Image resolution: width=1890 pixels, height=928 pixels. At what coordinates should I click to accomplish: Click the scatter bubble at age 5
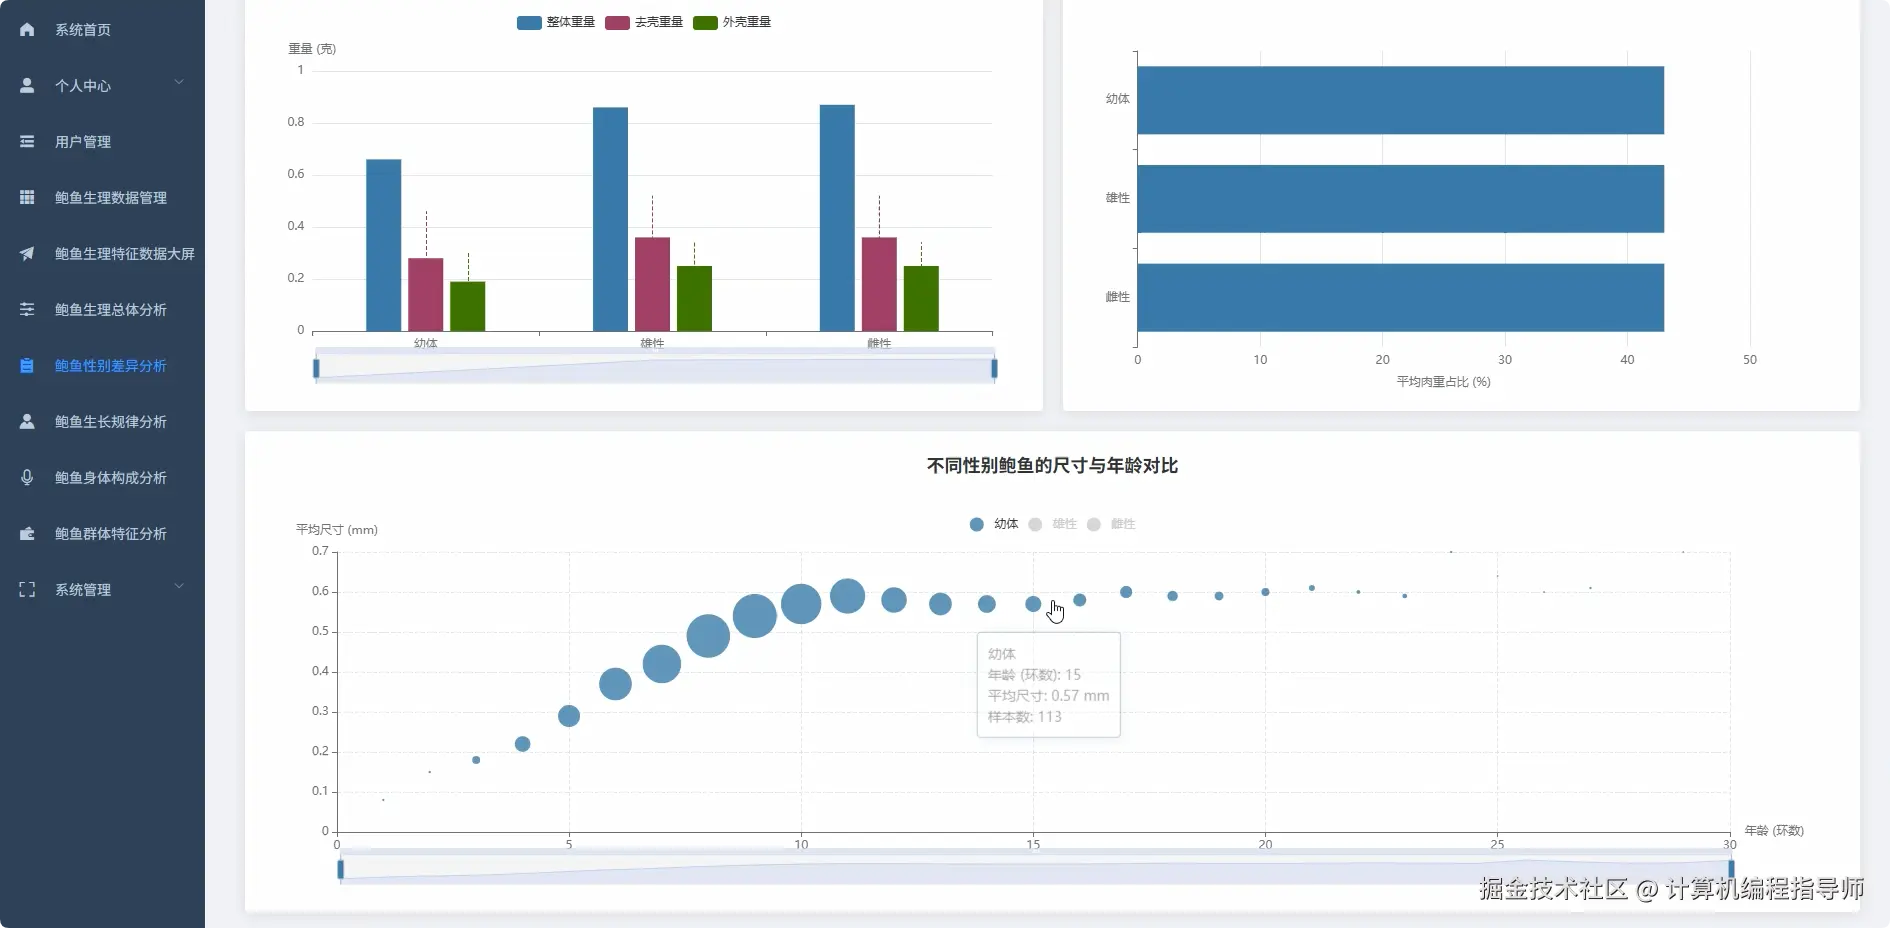pyautogui.click(x=569, y=716)
